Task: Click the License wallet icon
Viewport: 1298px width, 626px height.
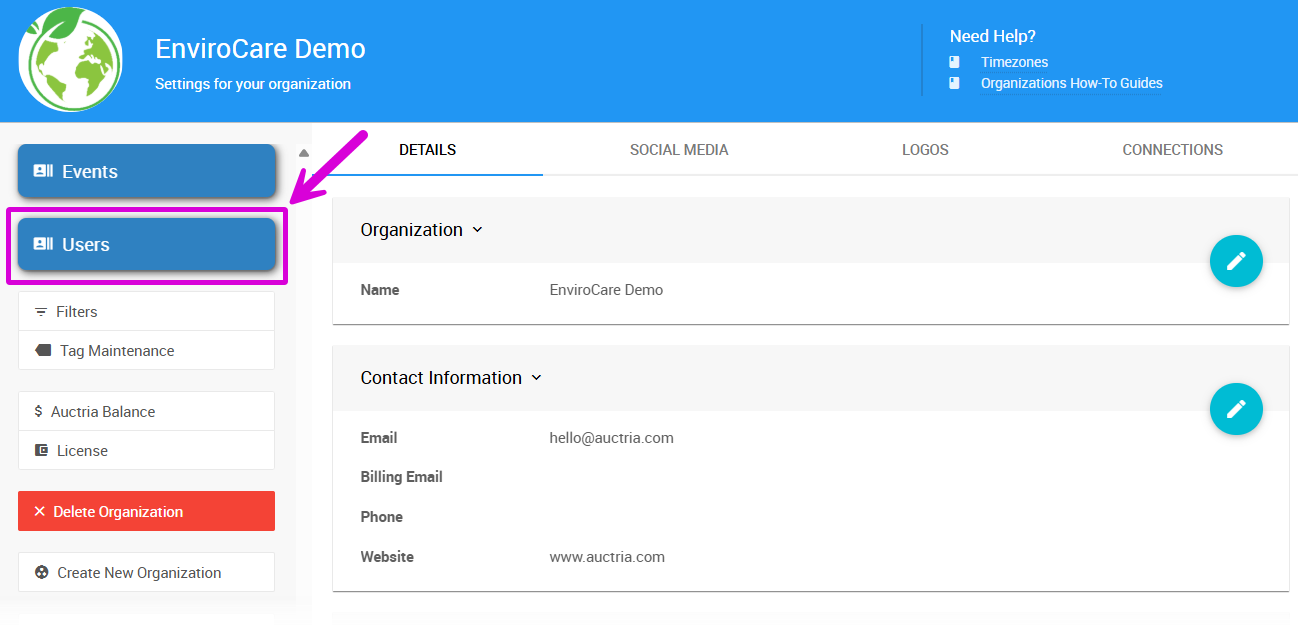Action: [41, 451]
